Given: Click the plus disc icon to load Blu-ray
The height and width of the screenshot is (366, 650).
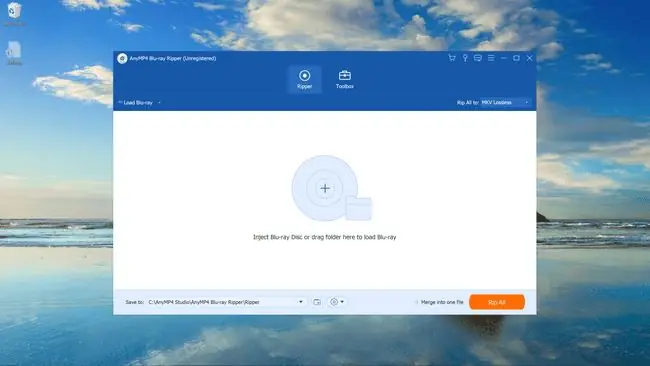Looking at the screenshot, I should coord(325,188).
